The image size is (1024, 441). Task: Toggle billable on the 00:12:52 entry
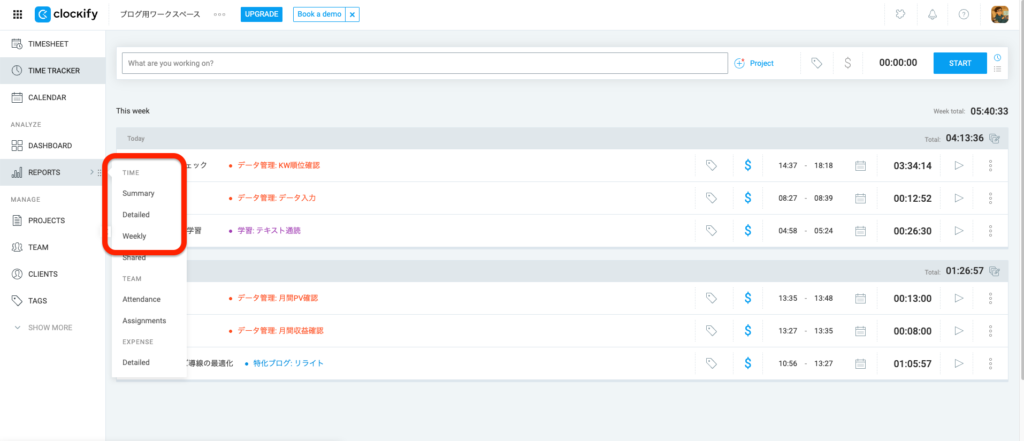(x=747, y=198)
